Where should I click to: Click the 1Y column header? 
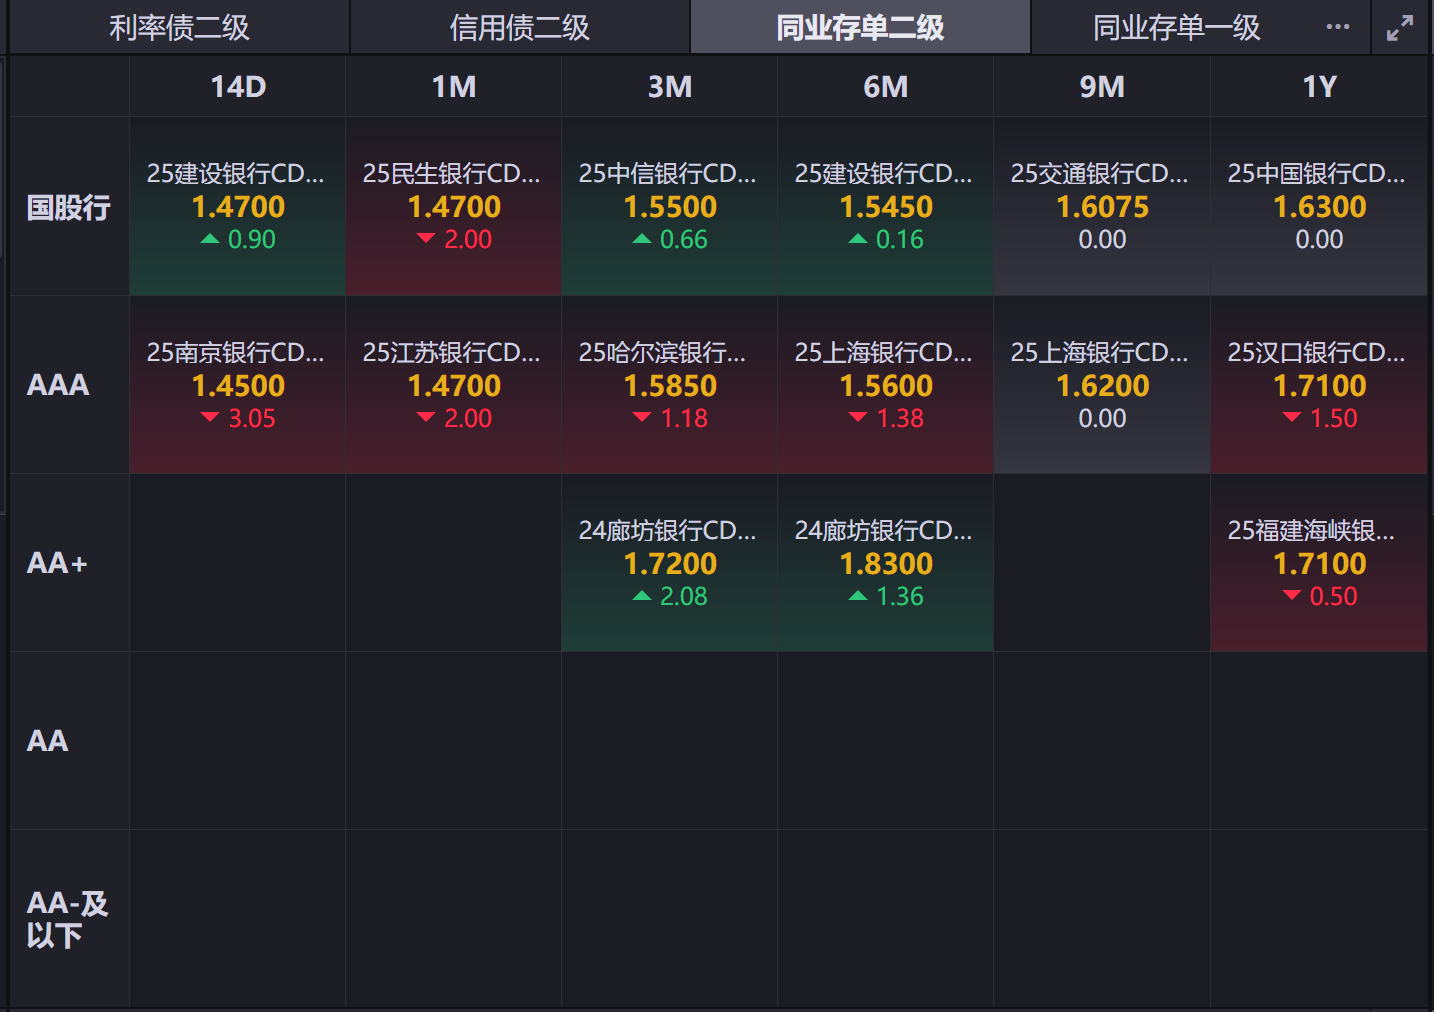click(x=1319, y=87)
